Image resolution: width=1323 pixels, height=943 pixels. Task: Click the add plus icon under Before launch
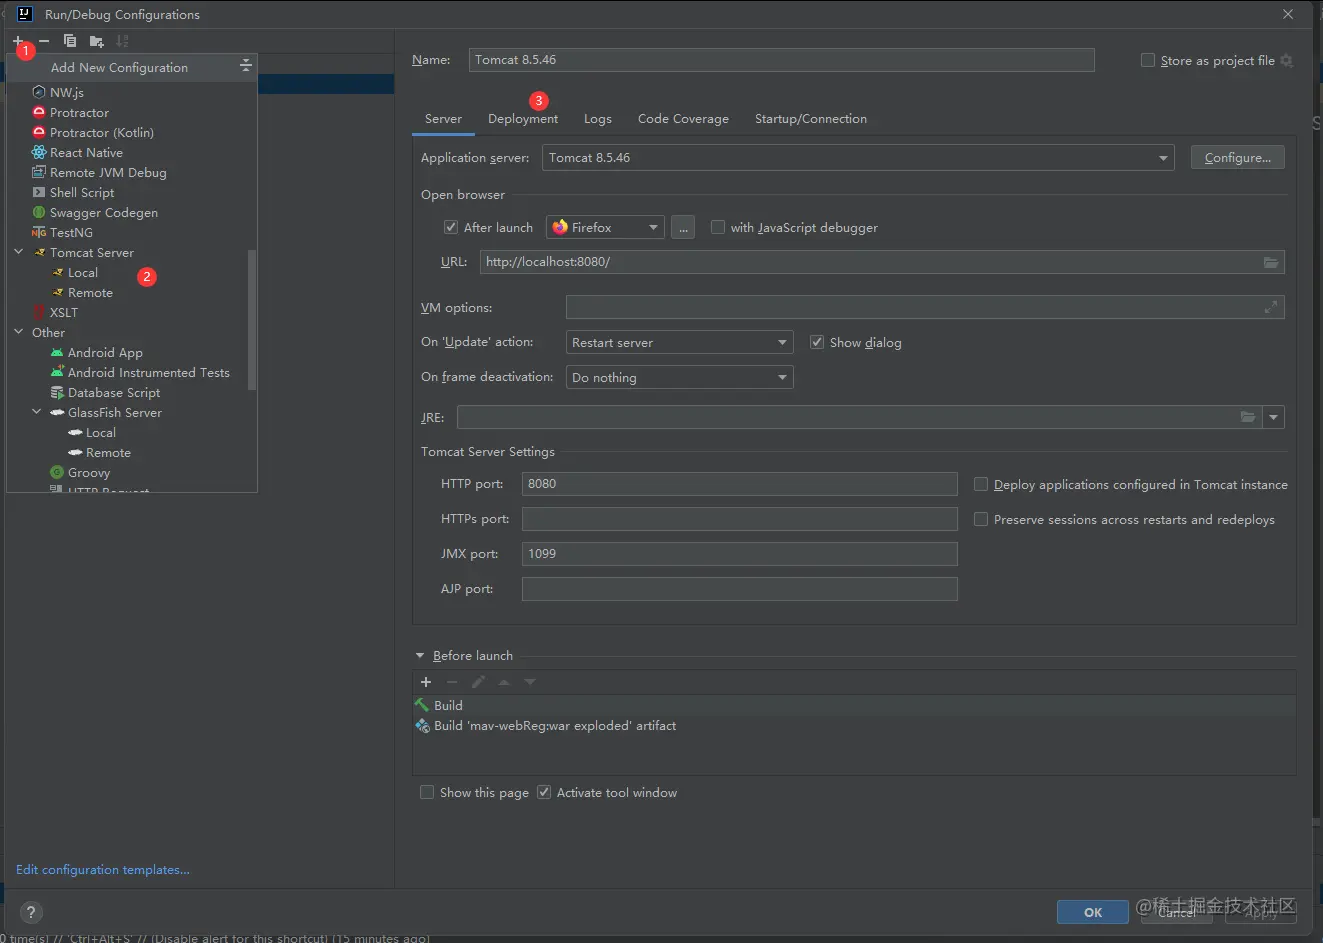click(426, 682)
